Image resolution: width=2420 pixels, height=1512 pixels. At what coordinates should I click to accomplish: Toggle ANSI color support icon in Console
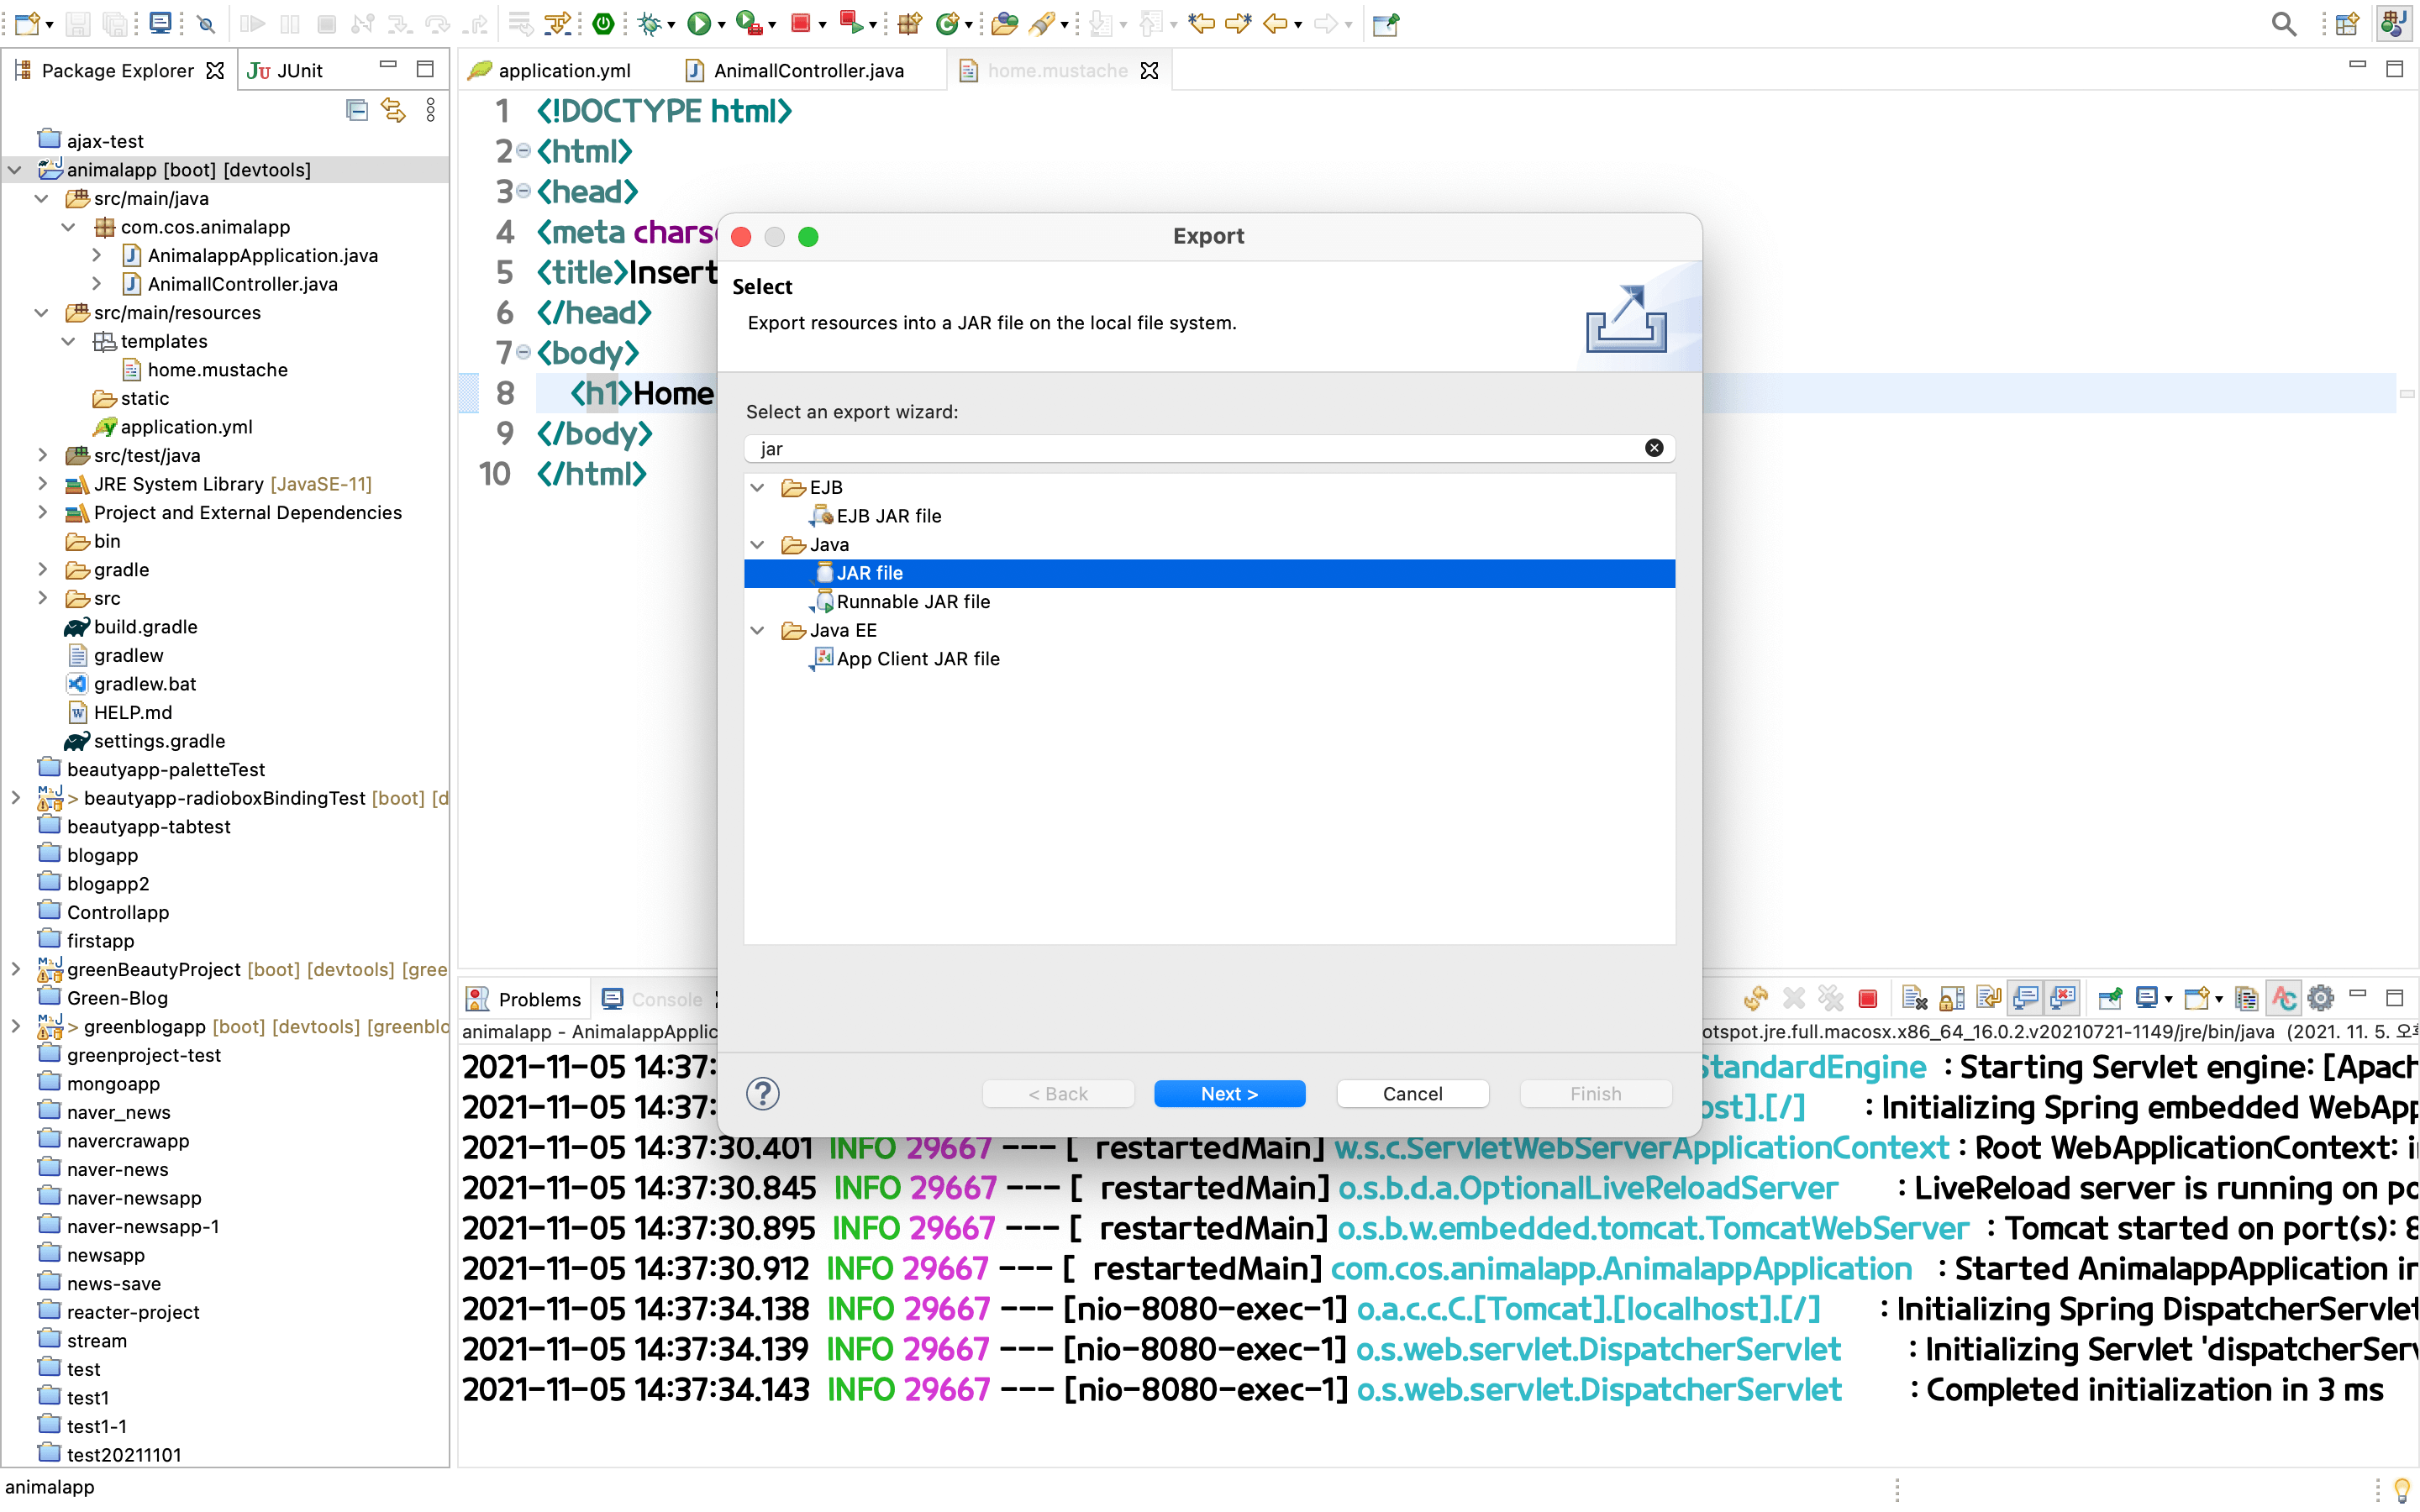pos(2284,998)
